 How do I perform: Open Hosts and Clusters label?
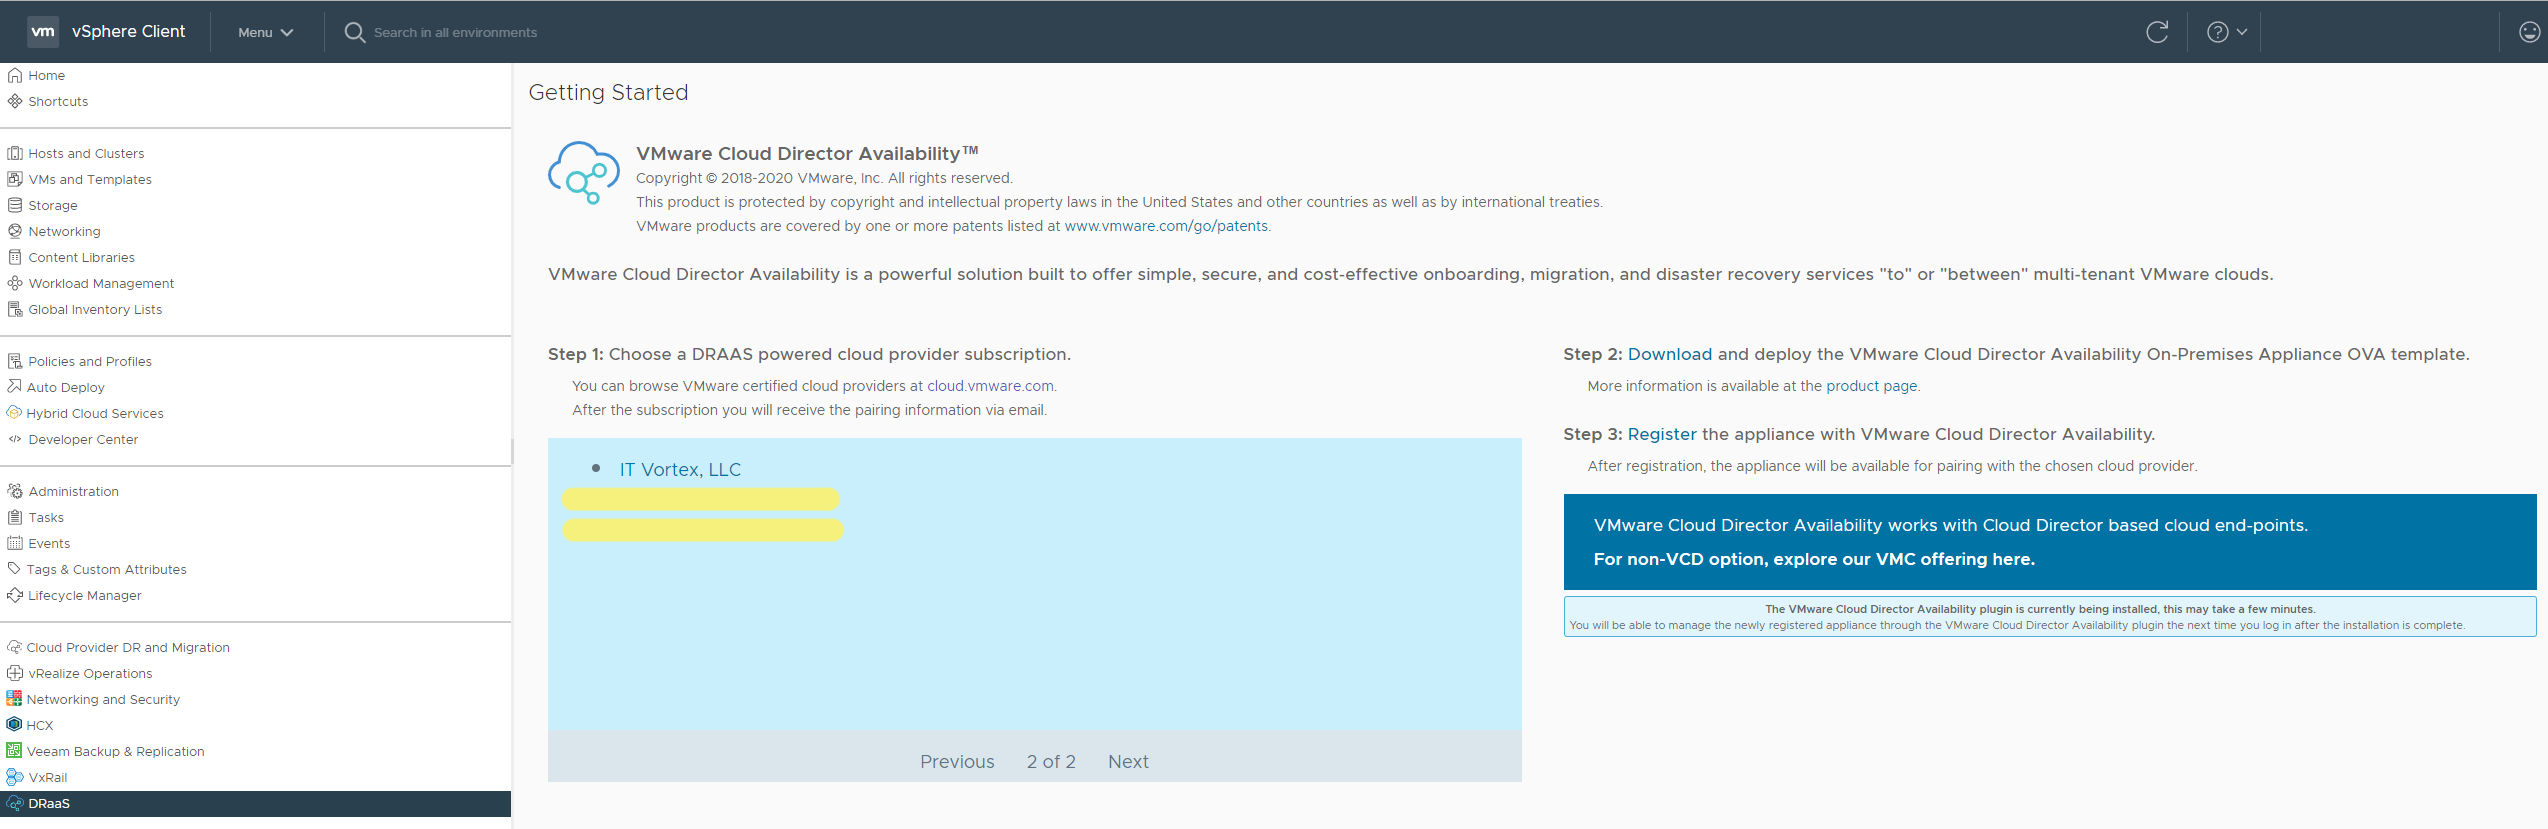point(86,153)
